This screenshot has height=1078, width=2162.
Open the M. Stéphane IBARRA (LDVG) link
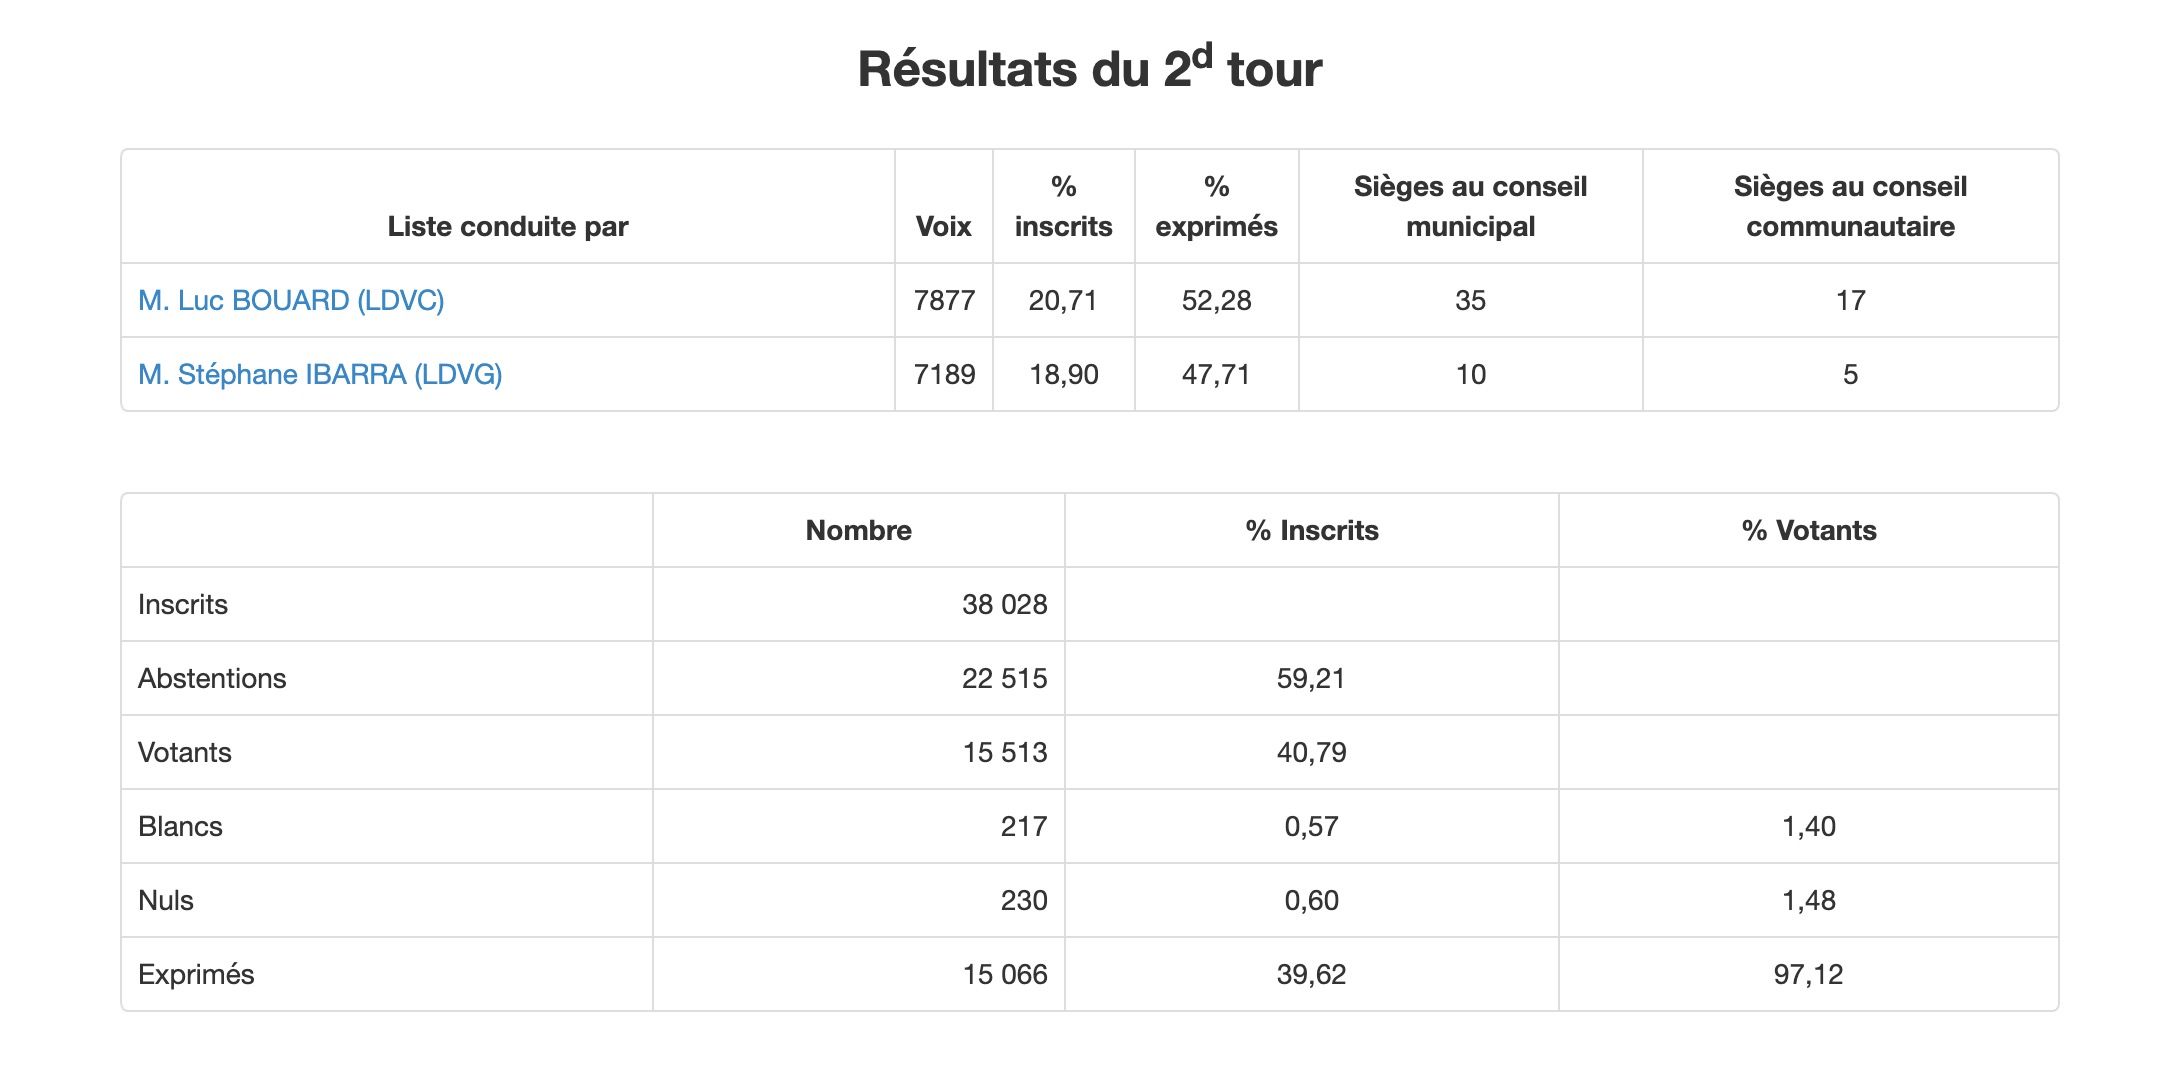(320, 374)
